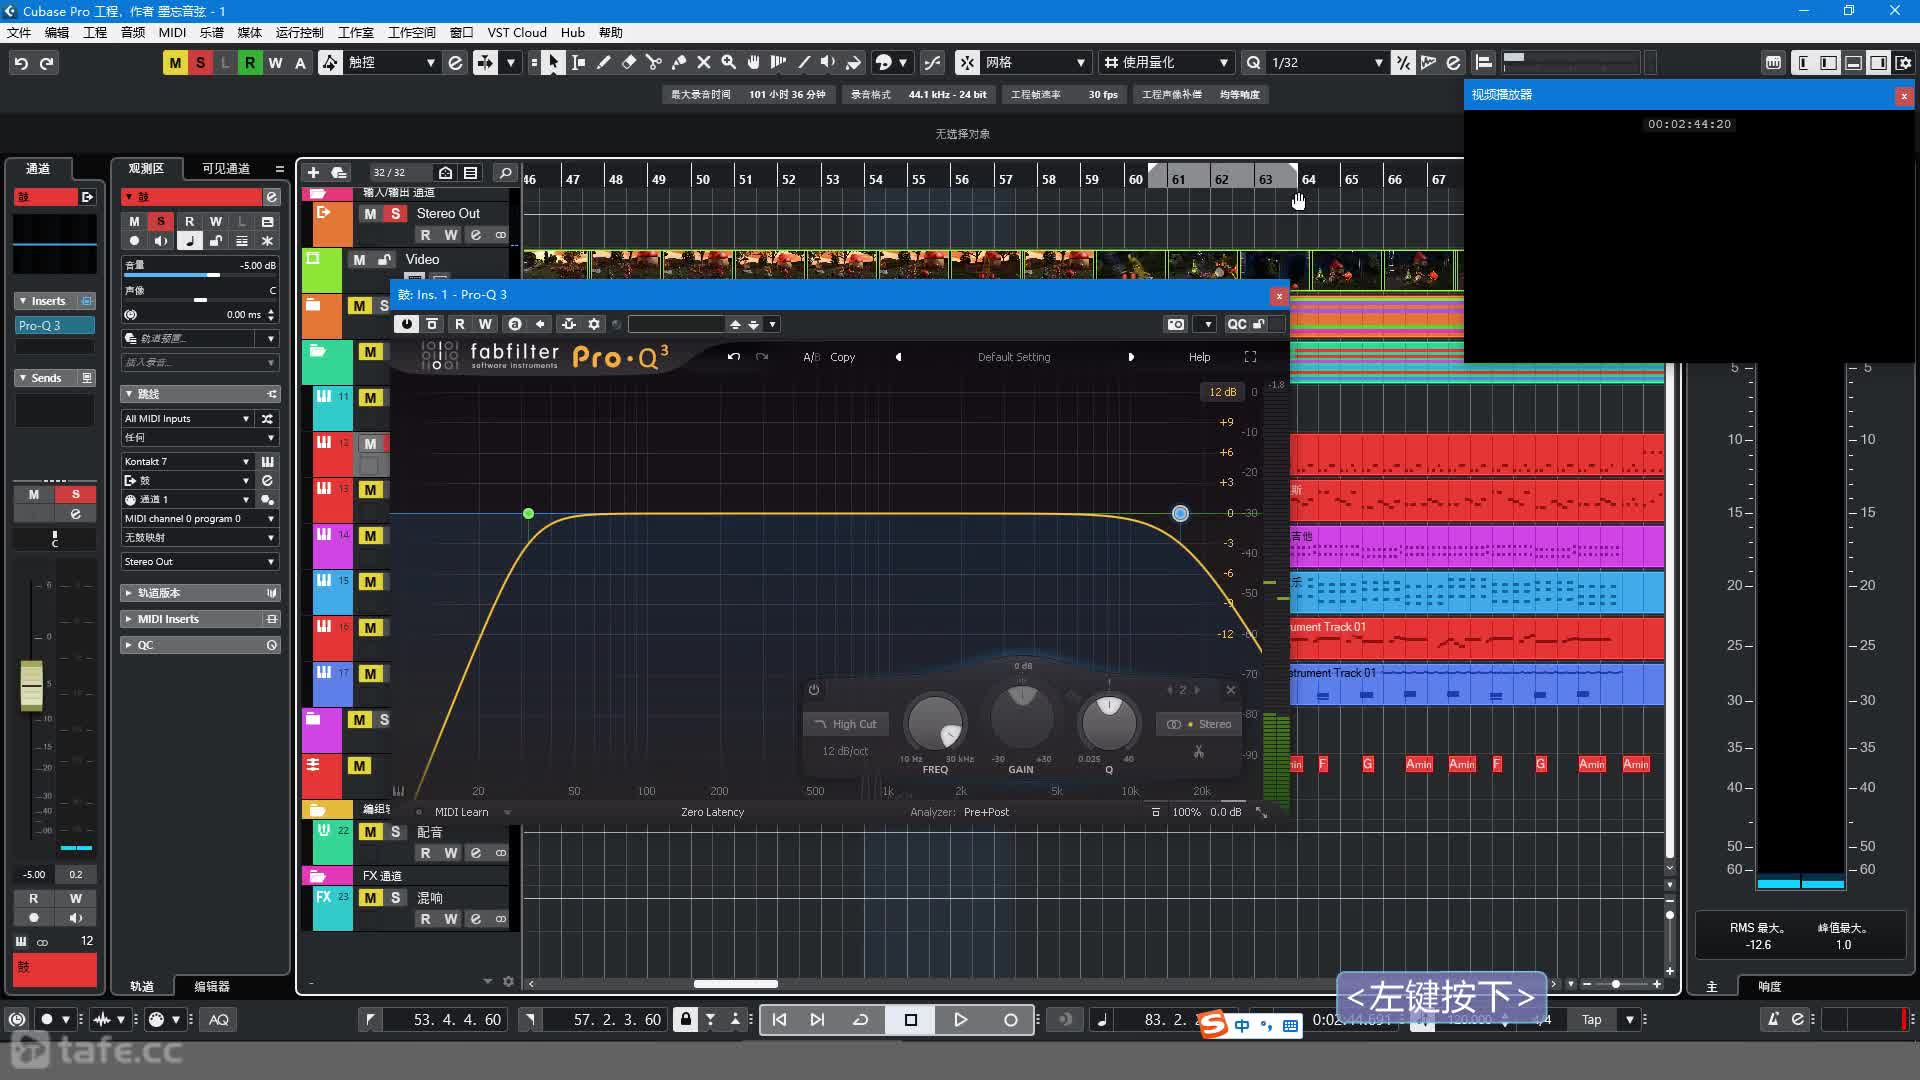Click the 12 dB display range button

1222,392
